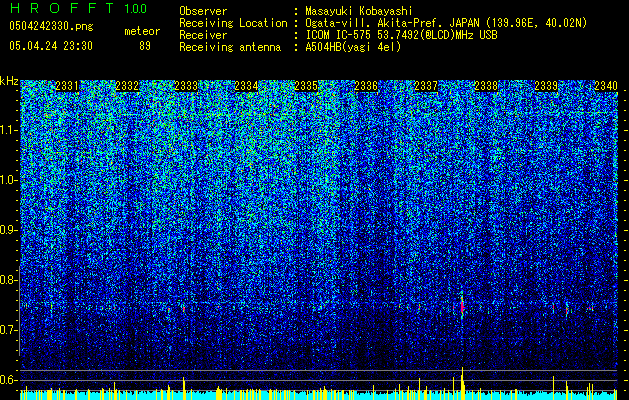Click the Receiving Location Ogata-vill. Akita-Pref. text
The height and width of the screenshot is (400, 629).
coord(446,23)
